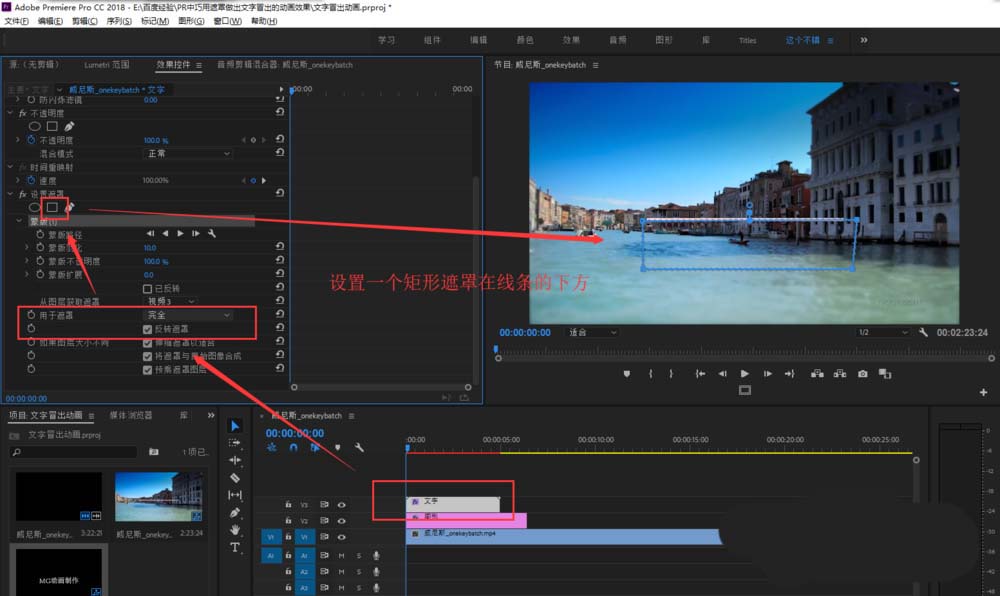Open program monitor button editor plus

click(x=983, y=392)
